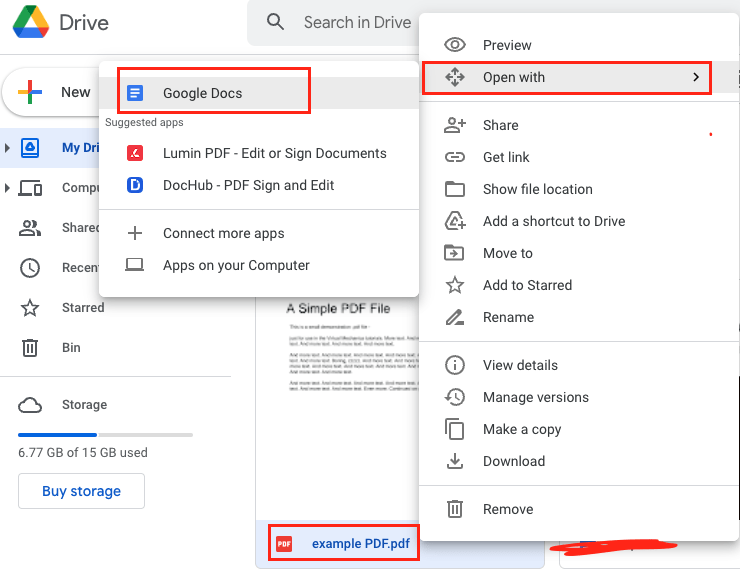Image resolution: width=740 pixels, height=583 pixels.
Task: Choose Apps on your Computer option
Action: [x=259, y=265]
